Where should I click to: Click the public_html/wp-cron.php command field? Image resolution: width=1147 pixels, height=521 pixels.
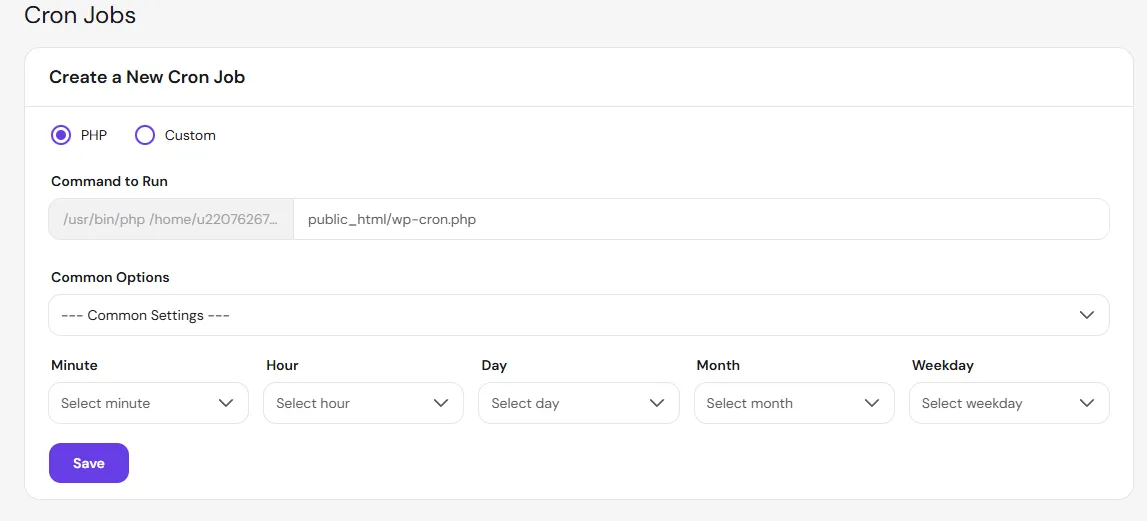click(701, 219)
